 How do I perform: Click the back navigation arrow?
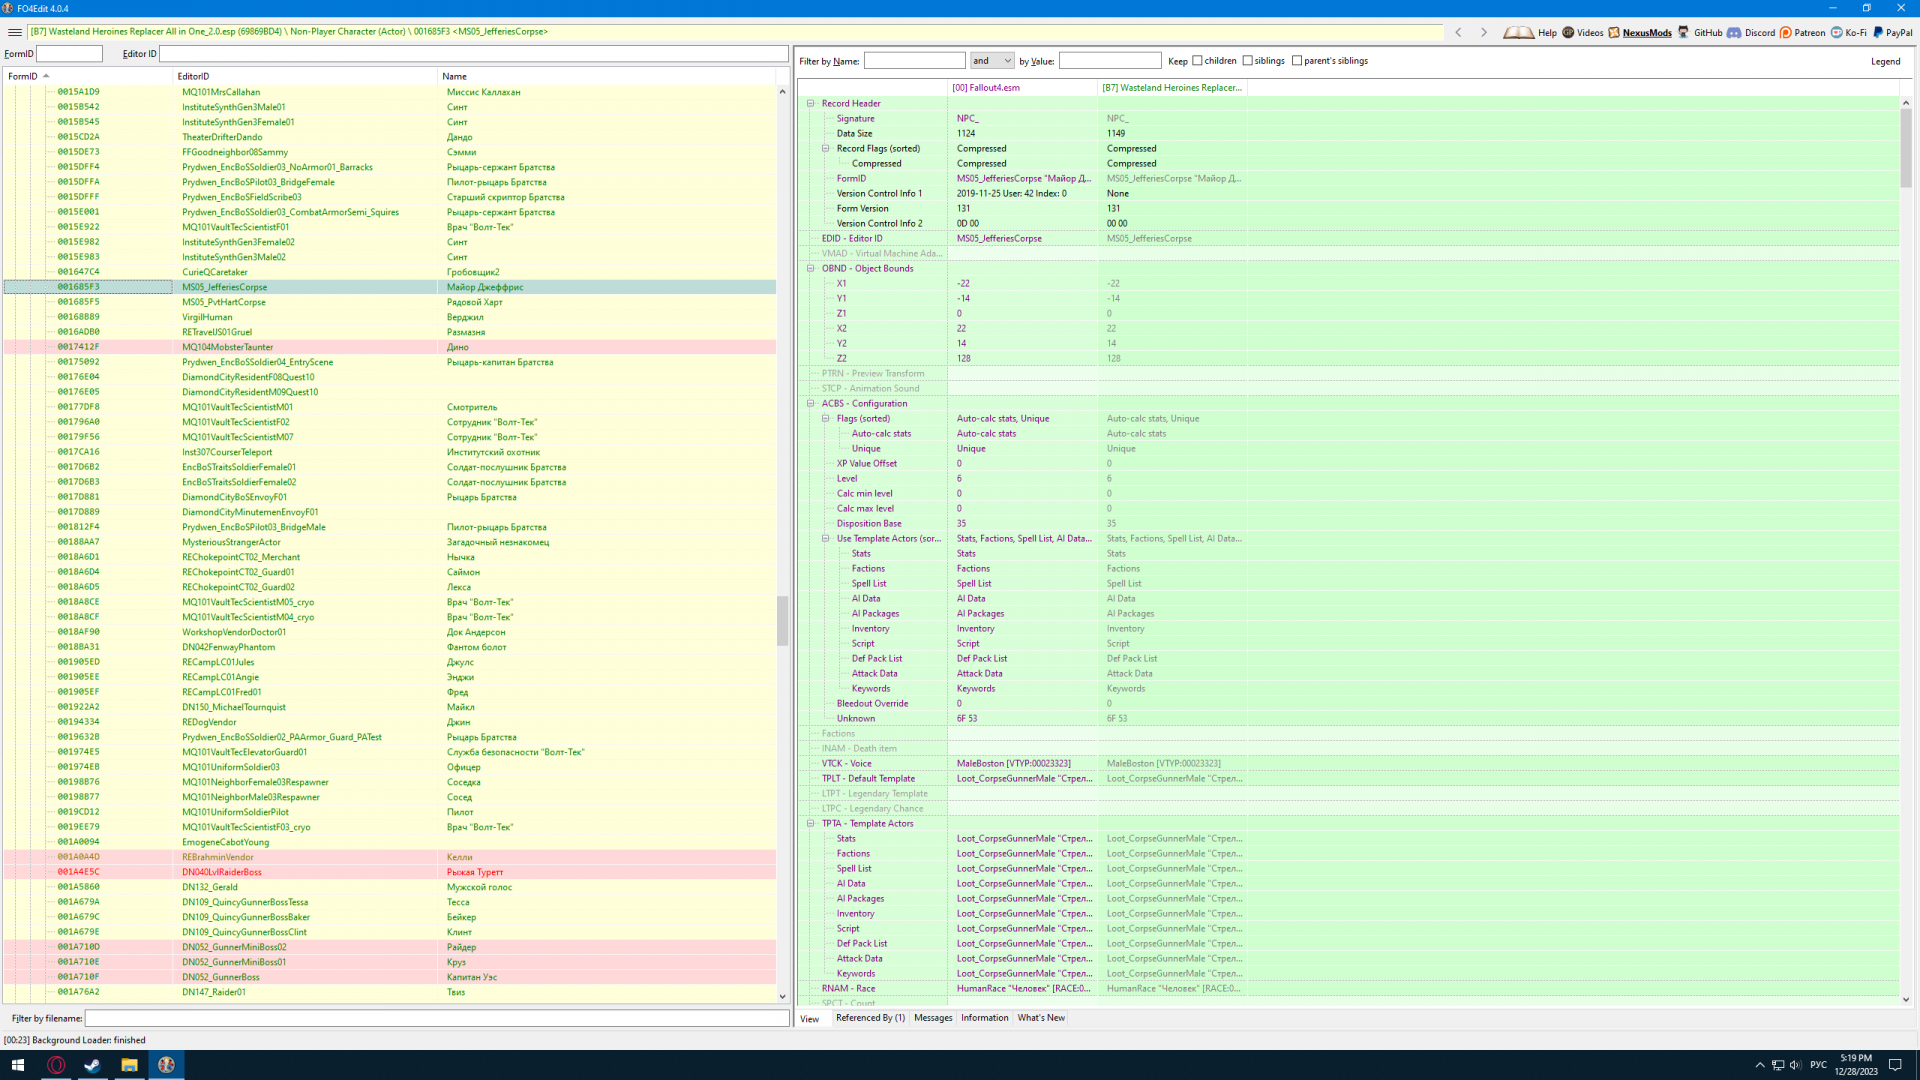pos(1459,32)
